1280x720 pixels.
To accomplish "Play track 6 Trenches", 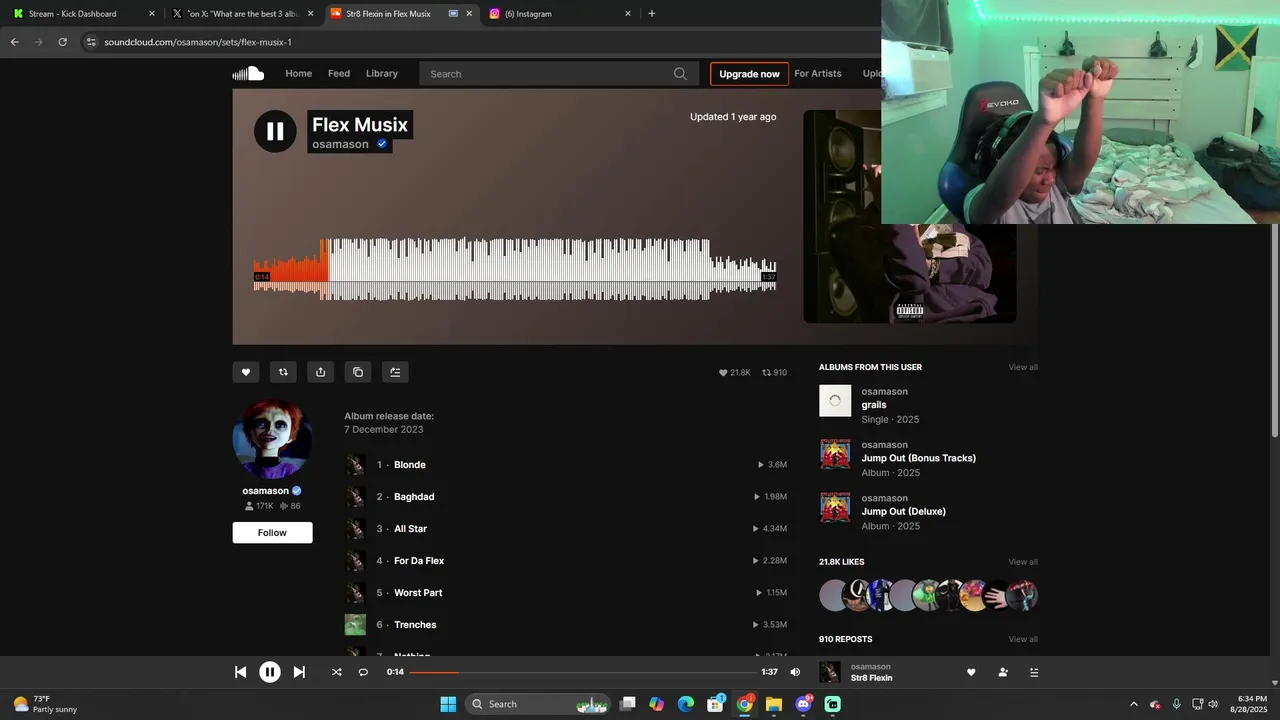I will pyautogui.click(x=414, y=625).
